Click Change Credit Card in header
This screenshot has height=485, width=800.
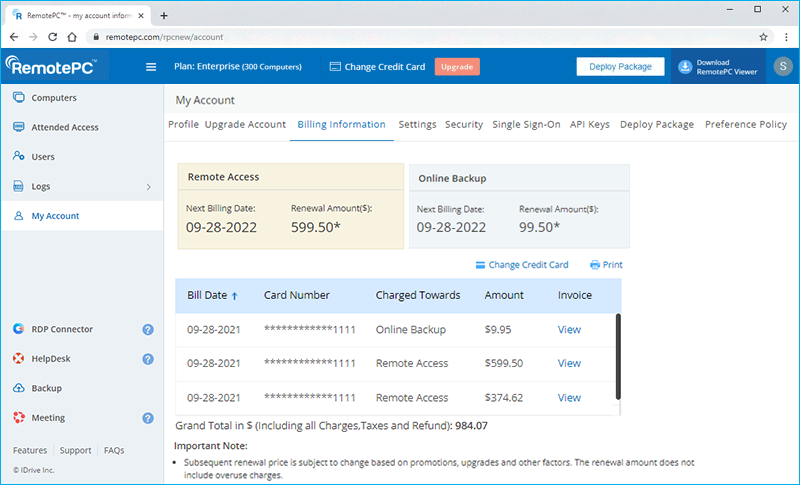(377, 67)
